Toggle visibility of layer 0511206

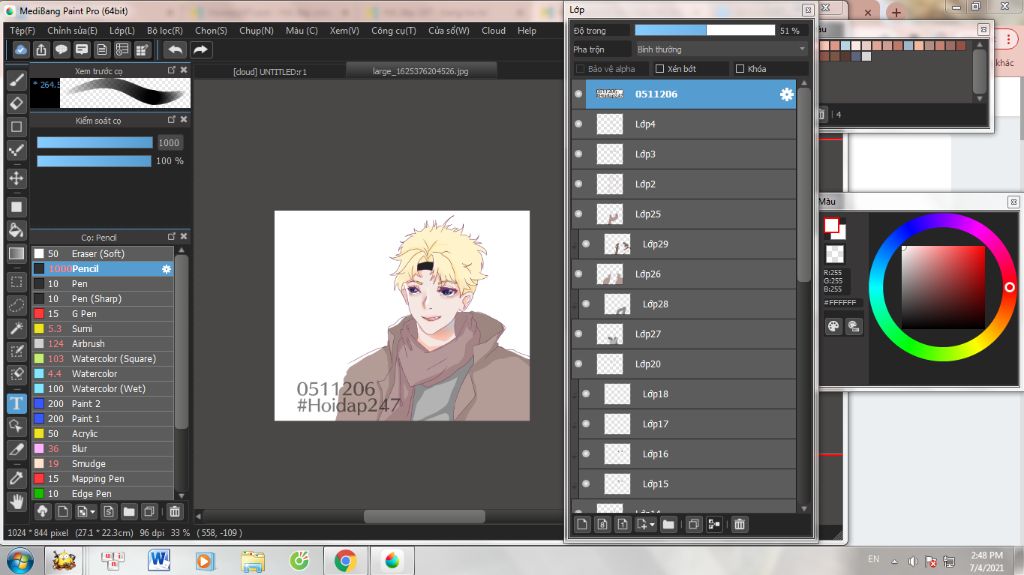[x=579, y=94]
